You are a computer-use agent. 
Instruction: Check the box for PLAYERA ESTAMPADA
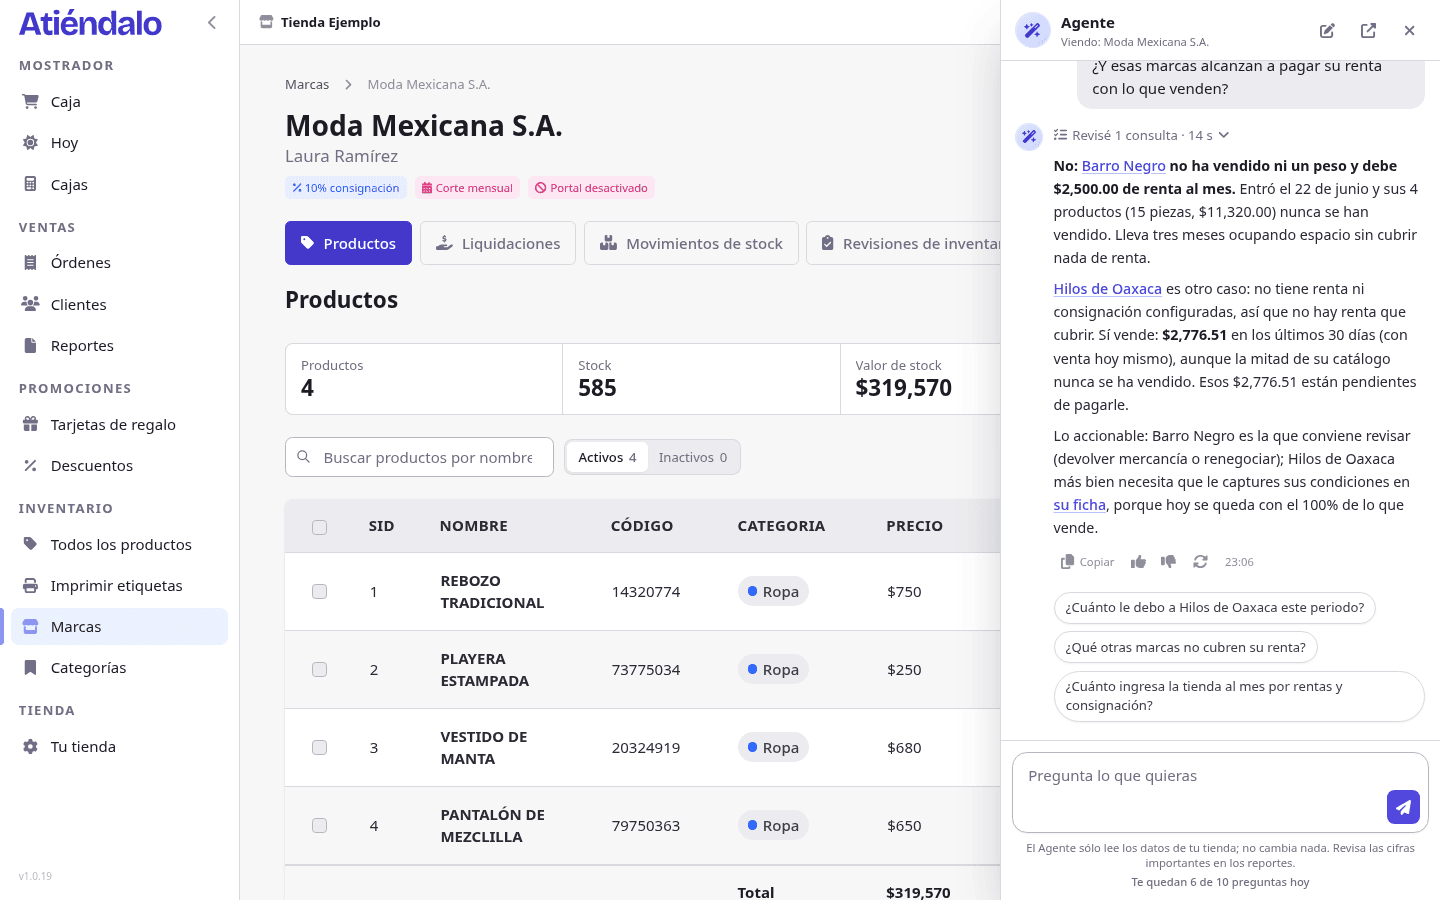pyautogui.click(x=319, y=670)
